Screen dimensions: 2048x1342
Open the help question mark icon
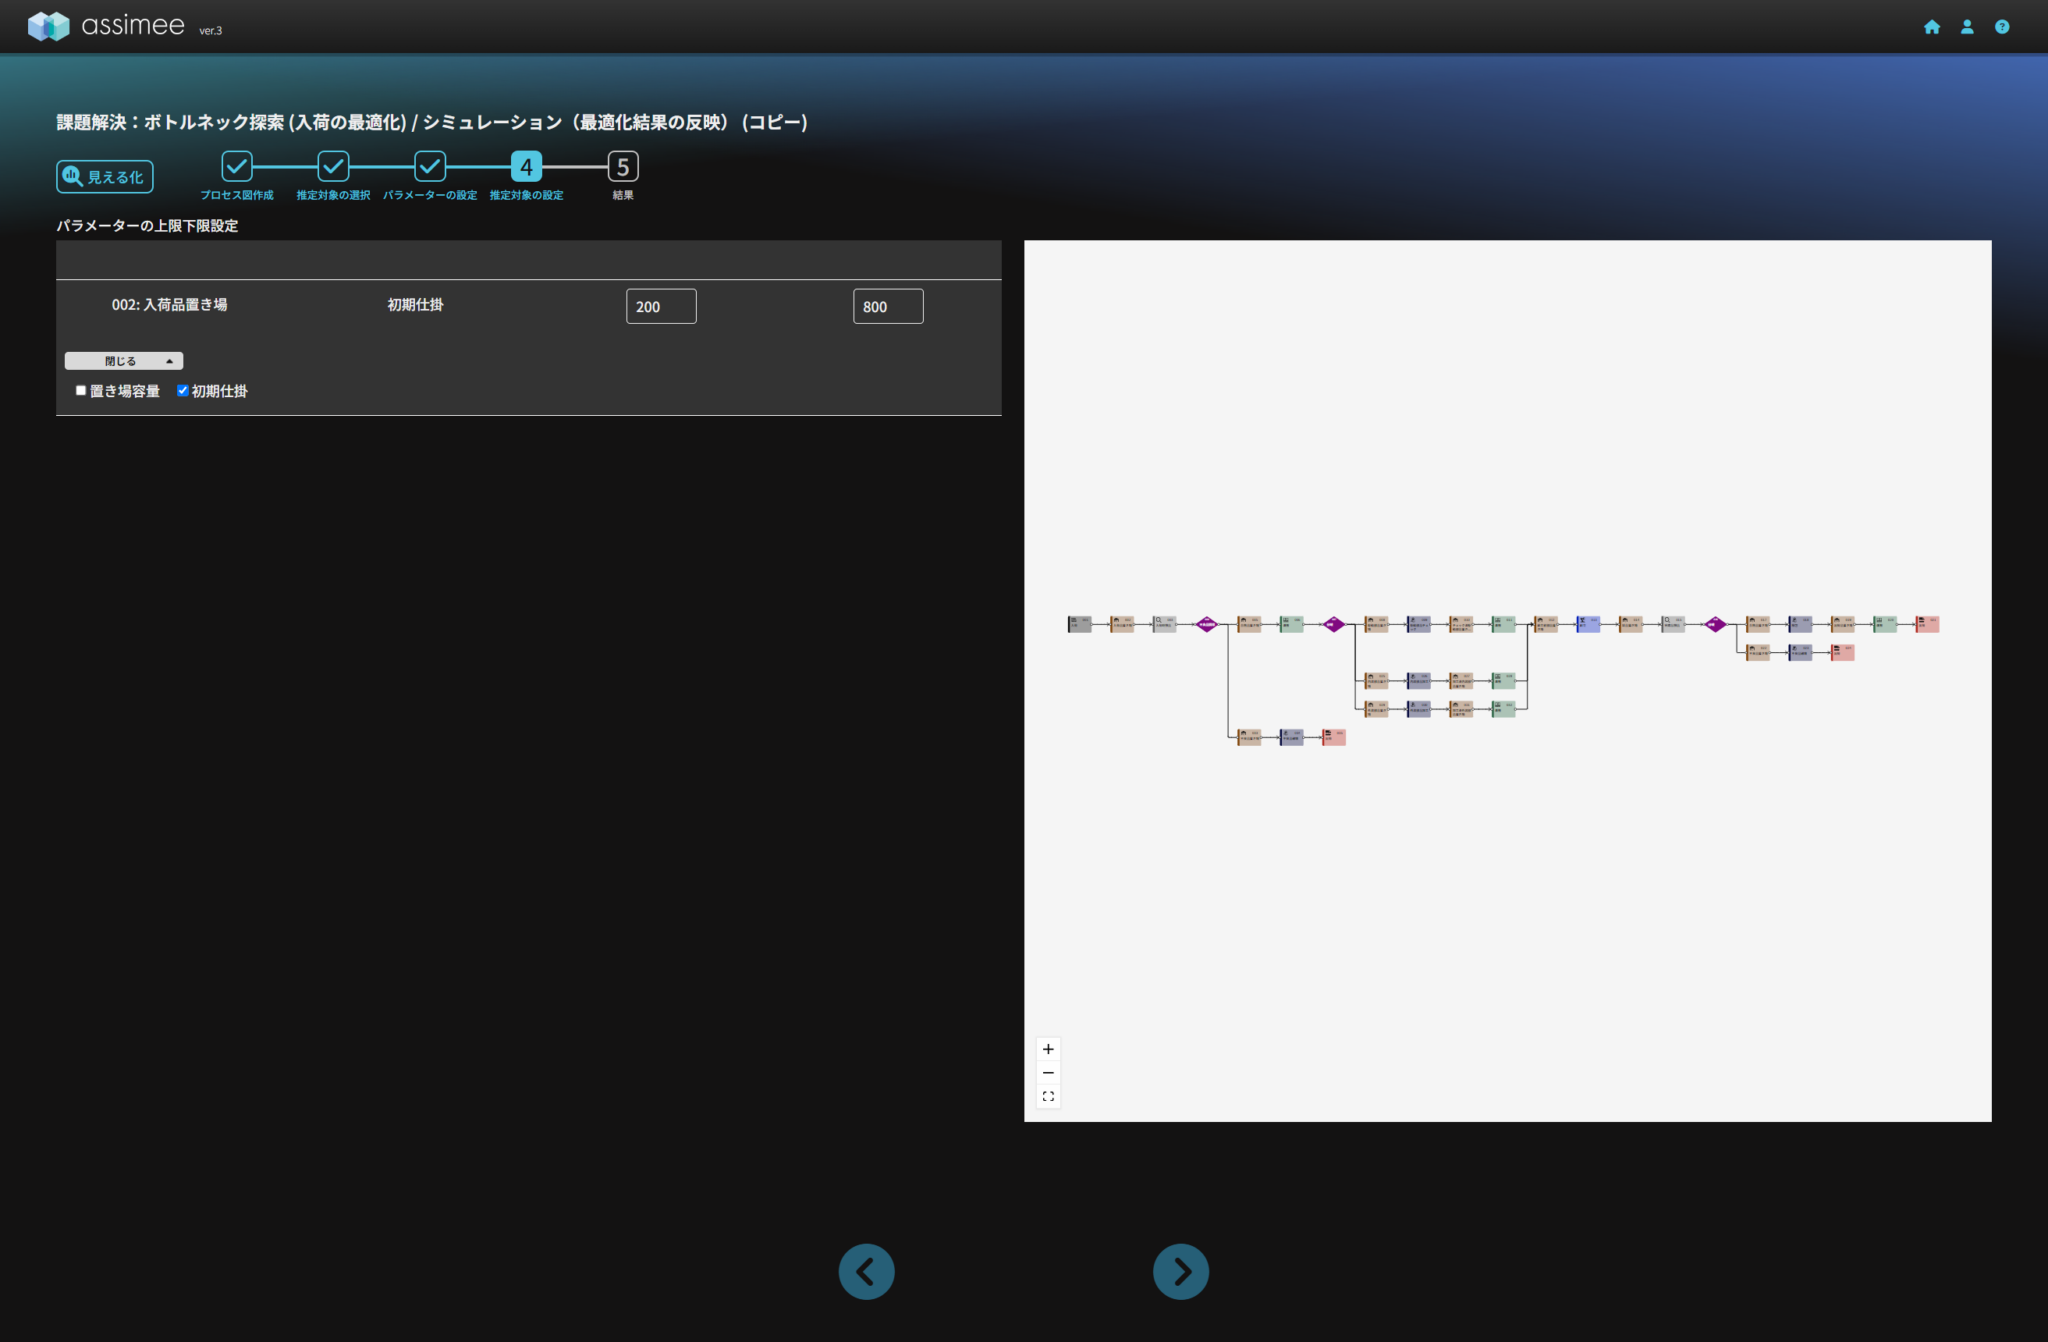pyautogui.click(x=2001, y=27)
